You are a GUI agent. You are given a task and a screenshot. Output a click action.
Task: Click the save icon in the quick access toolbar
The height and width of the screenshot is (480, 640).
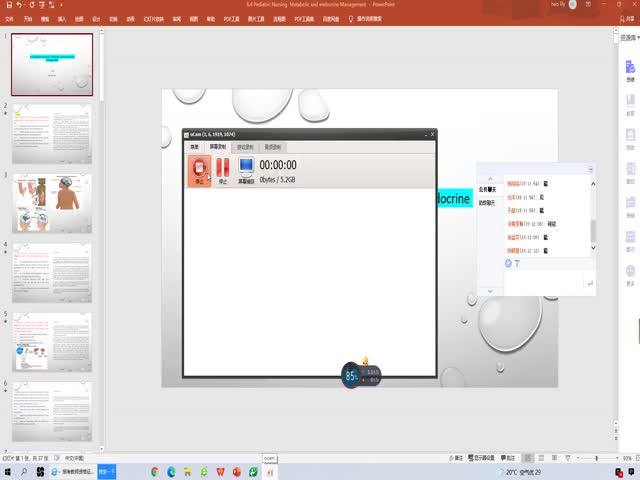[7, 5]
